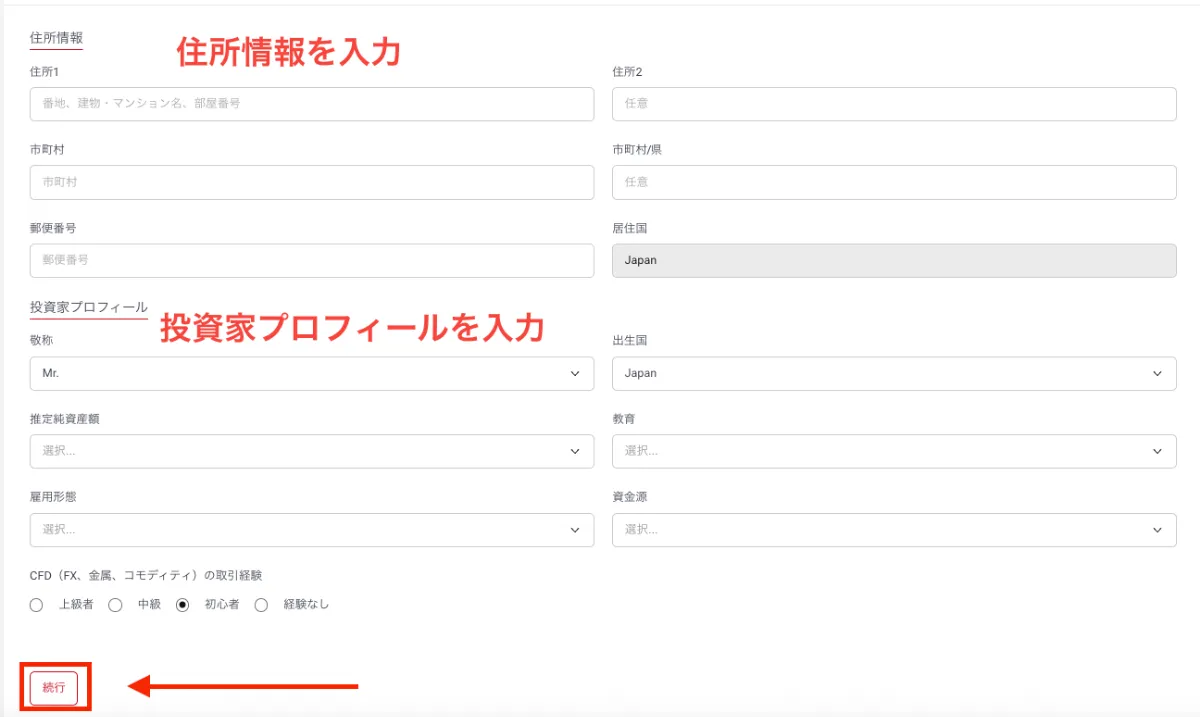
Task: Select the 経験なし trading experience radio button
Action: [261, 604]
